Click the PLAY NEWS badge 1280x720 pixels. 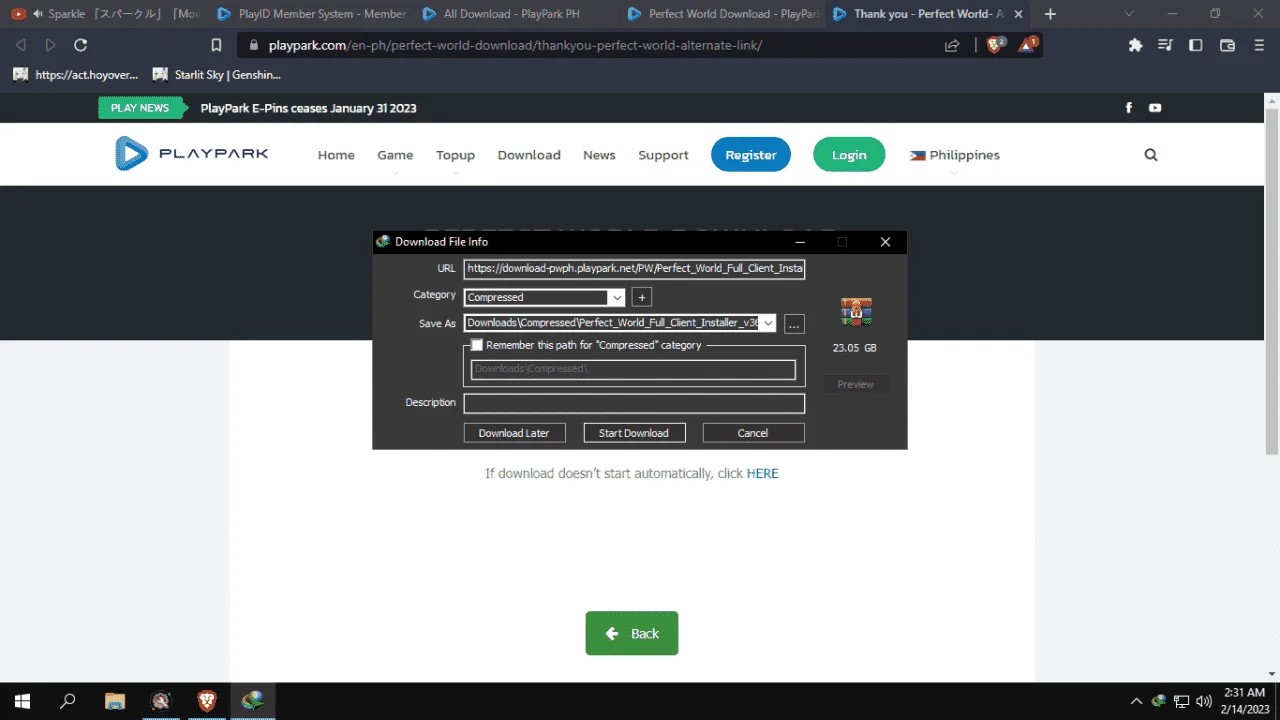pos(140,108)
